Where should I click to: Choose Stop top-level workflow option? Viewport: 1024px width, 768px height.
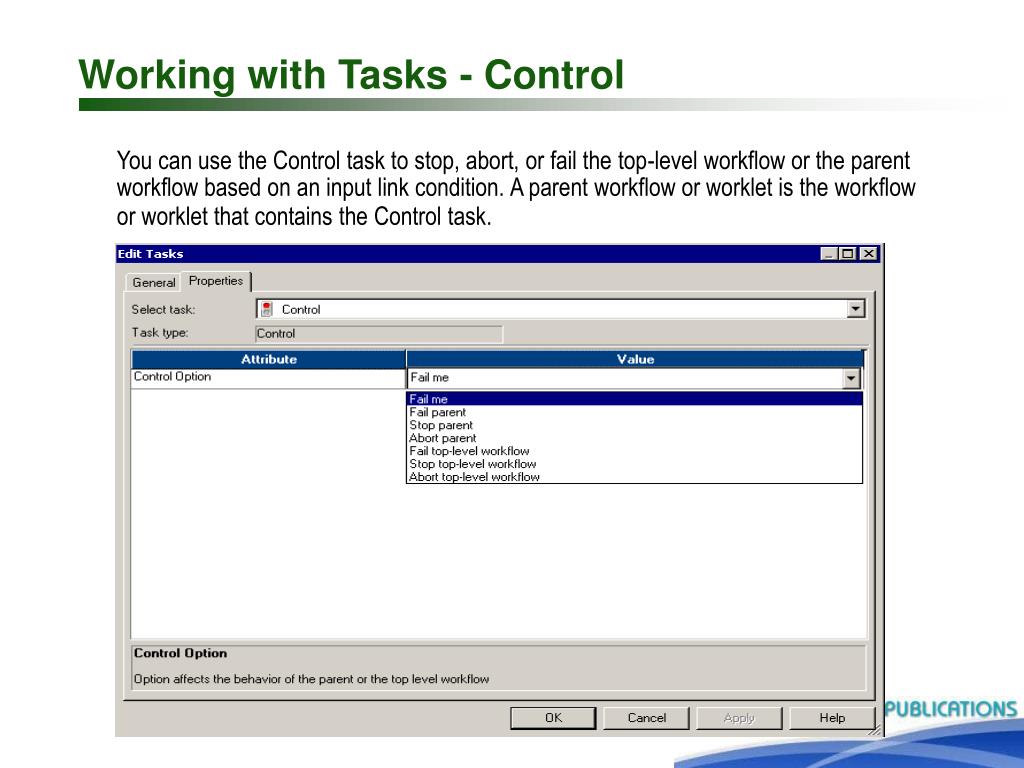click(634, 464)
